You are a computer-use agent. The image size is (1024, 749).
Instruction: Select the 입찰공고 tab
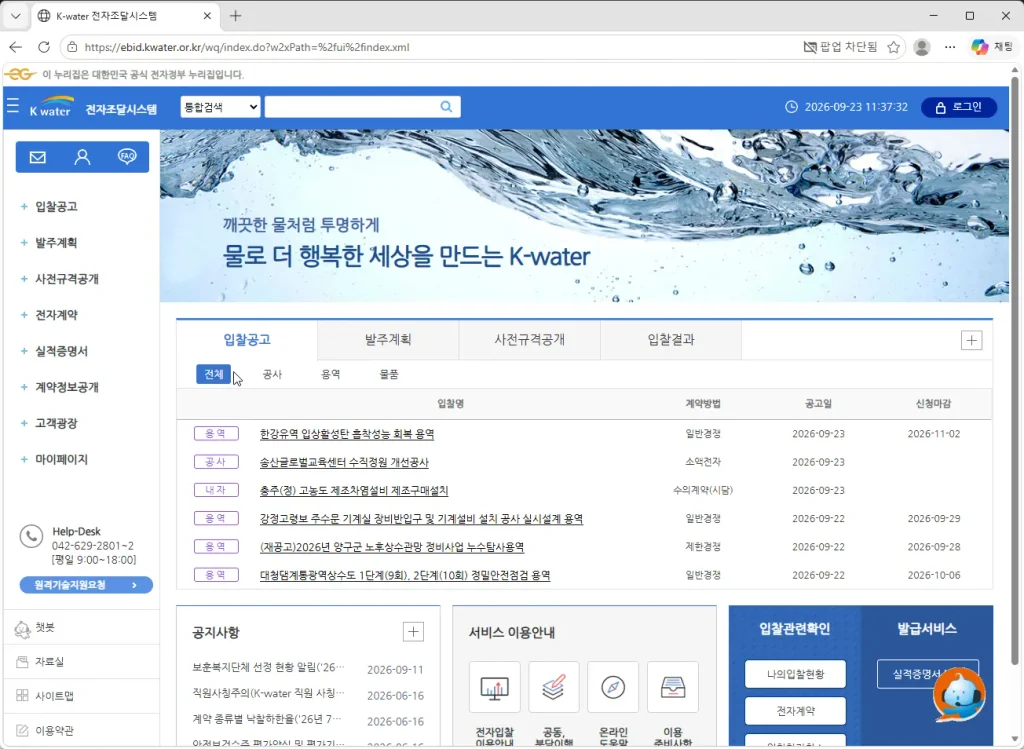click(x=247, y=340)
